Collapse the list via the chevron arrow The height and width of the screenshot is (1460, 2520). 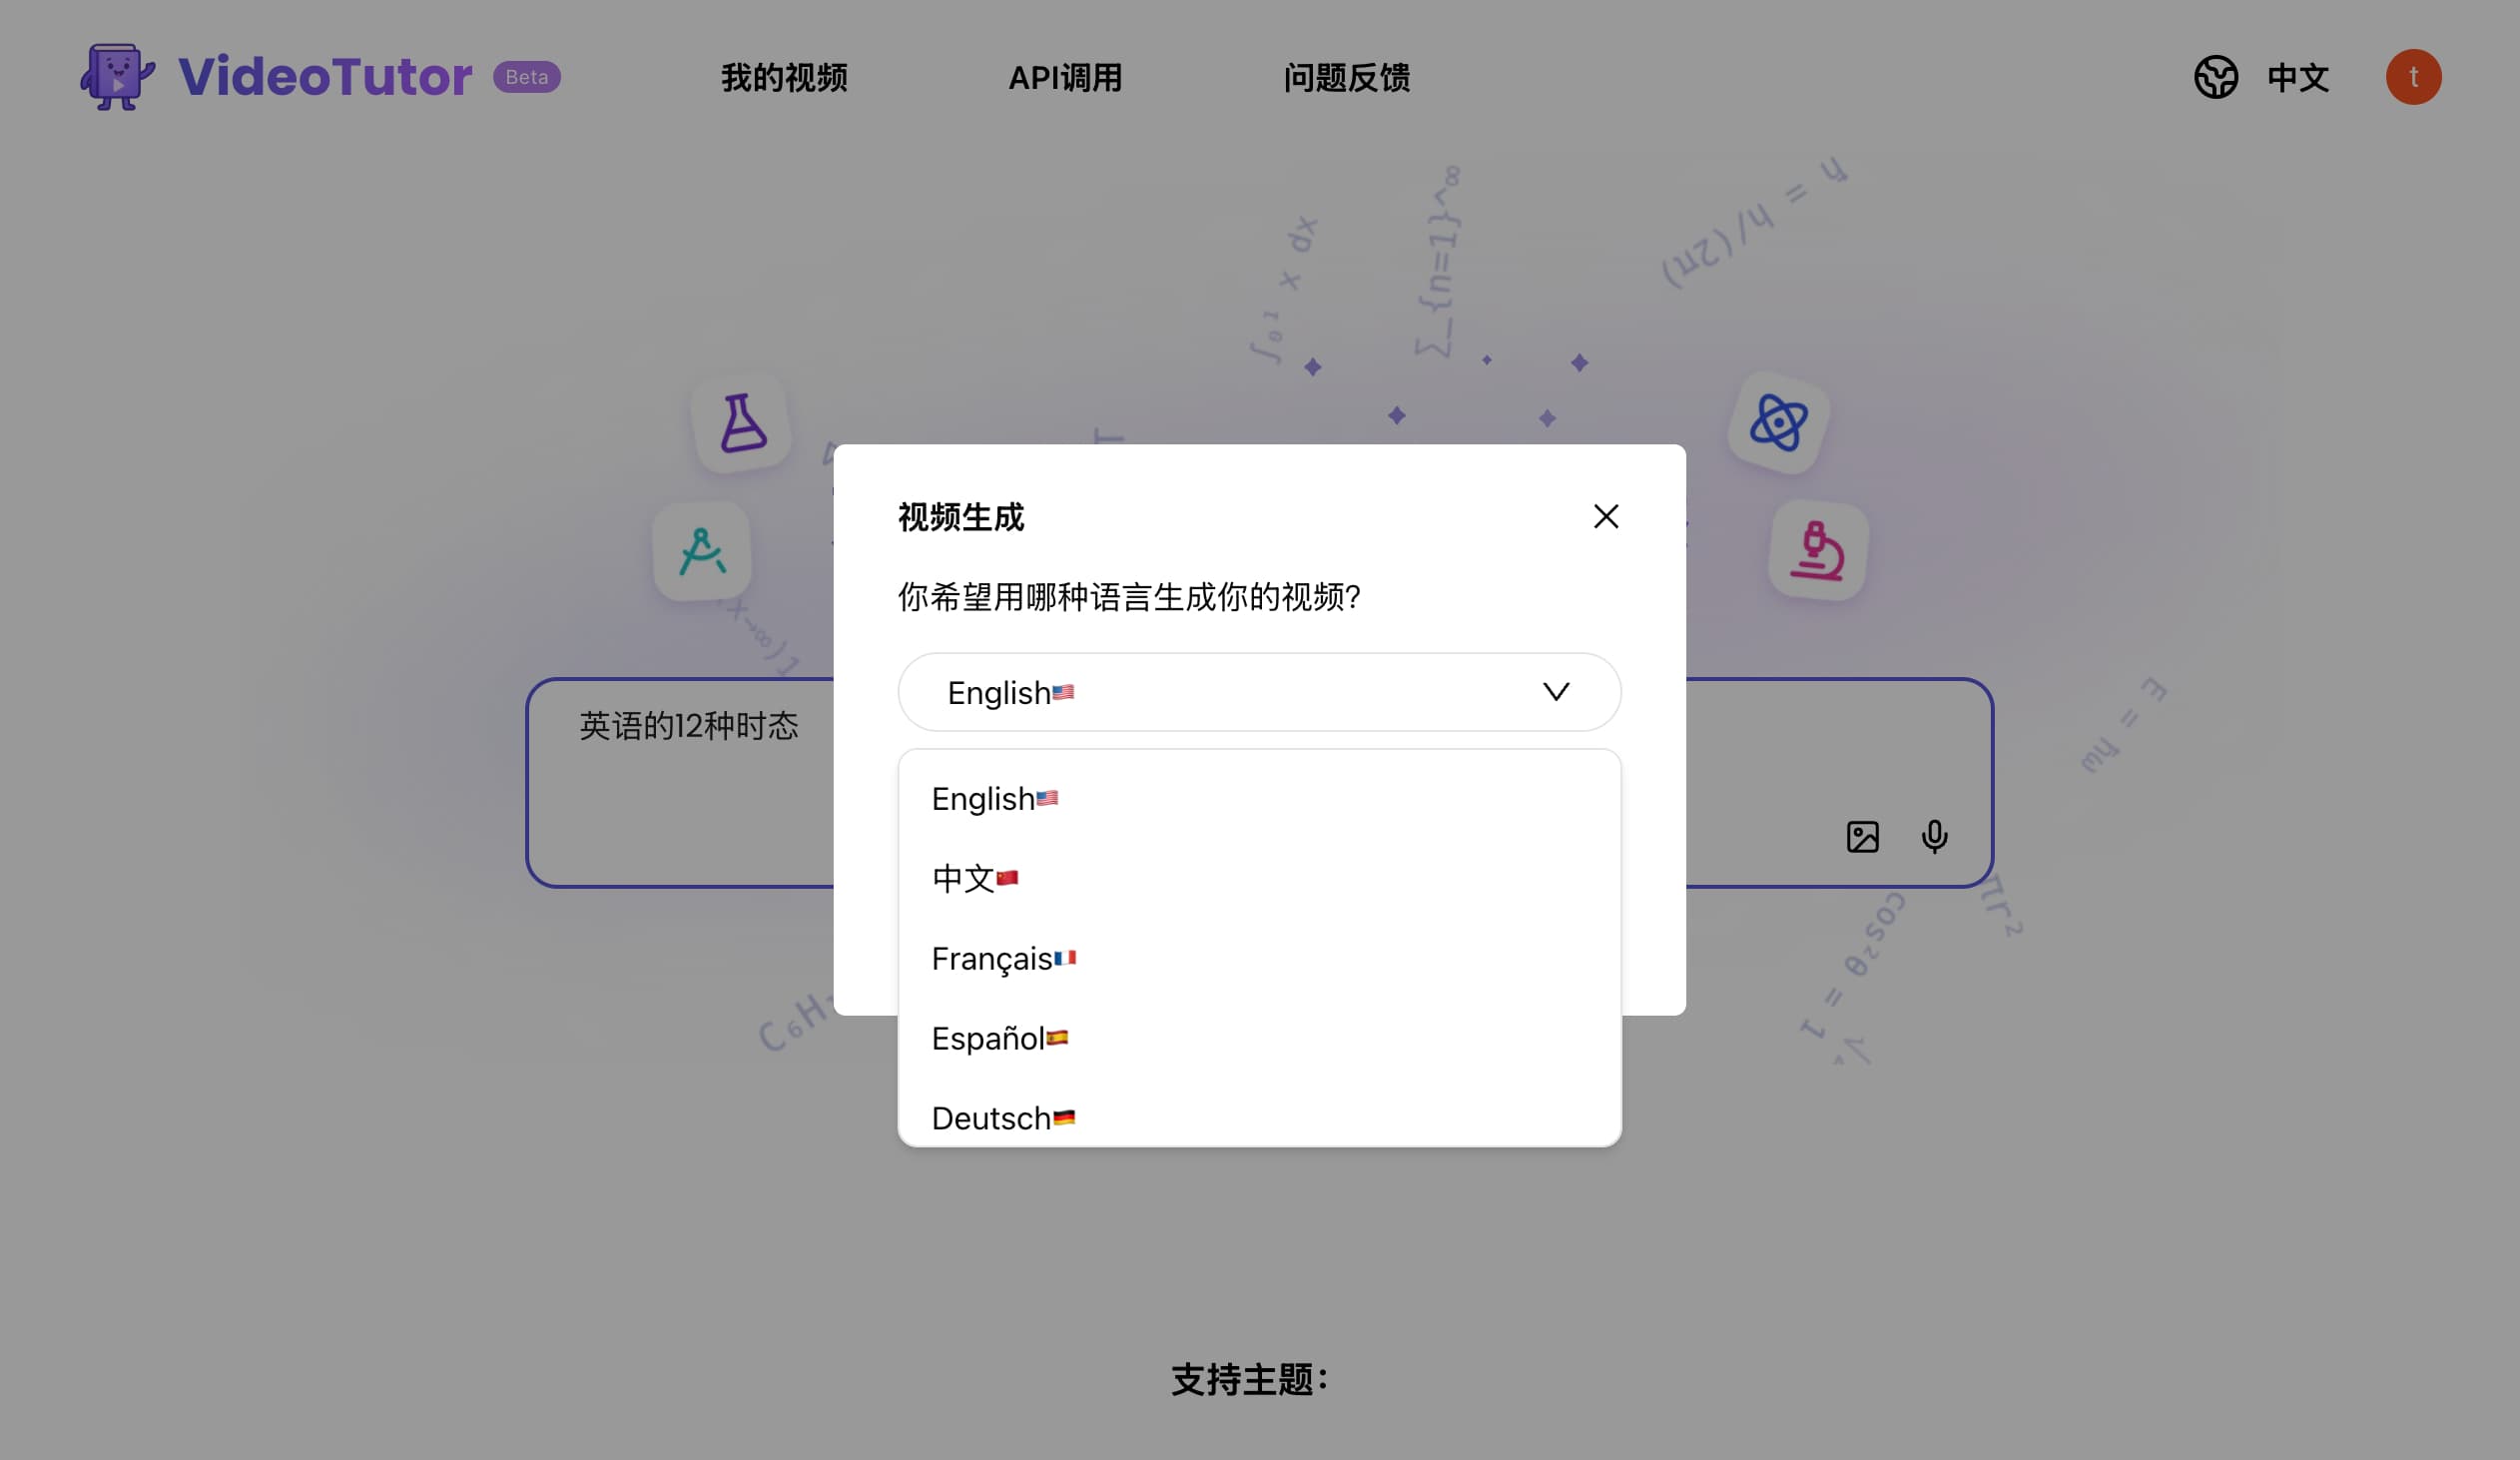pyautogui.click(x=1556, y=692)
